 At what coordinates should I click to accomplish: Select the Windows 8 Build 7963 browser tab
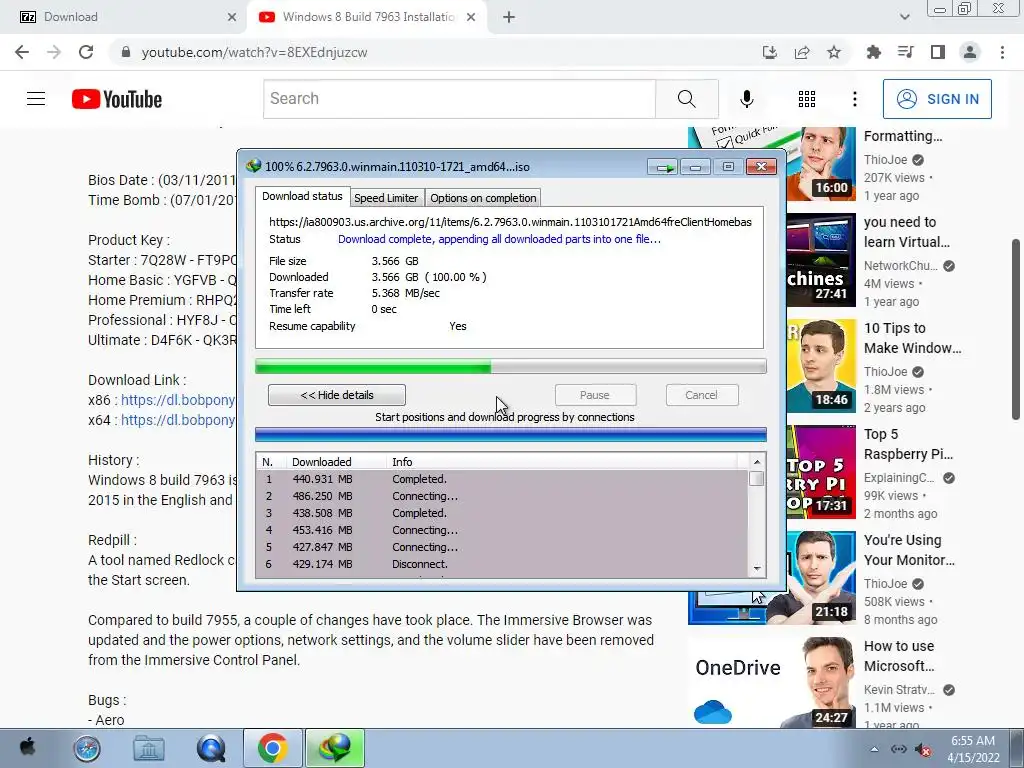(x=366, y=18)
